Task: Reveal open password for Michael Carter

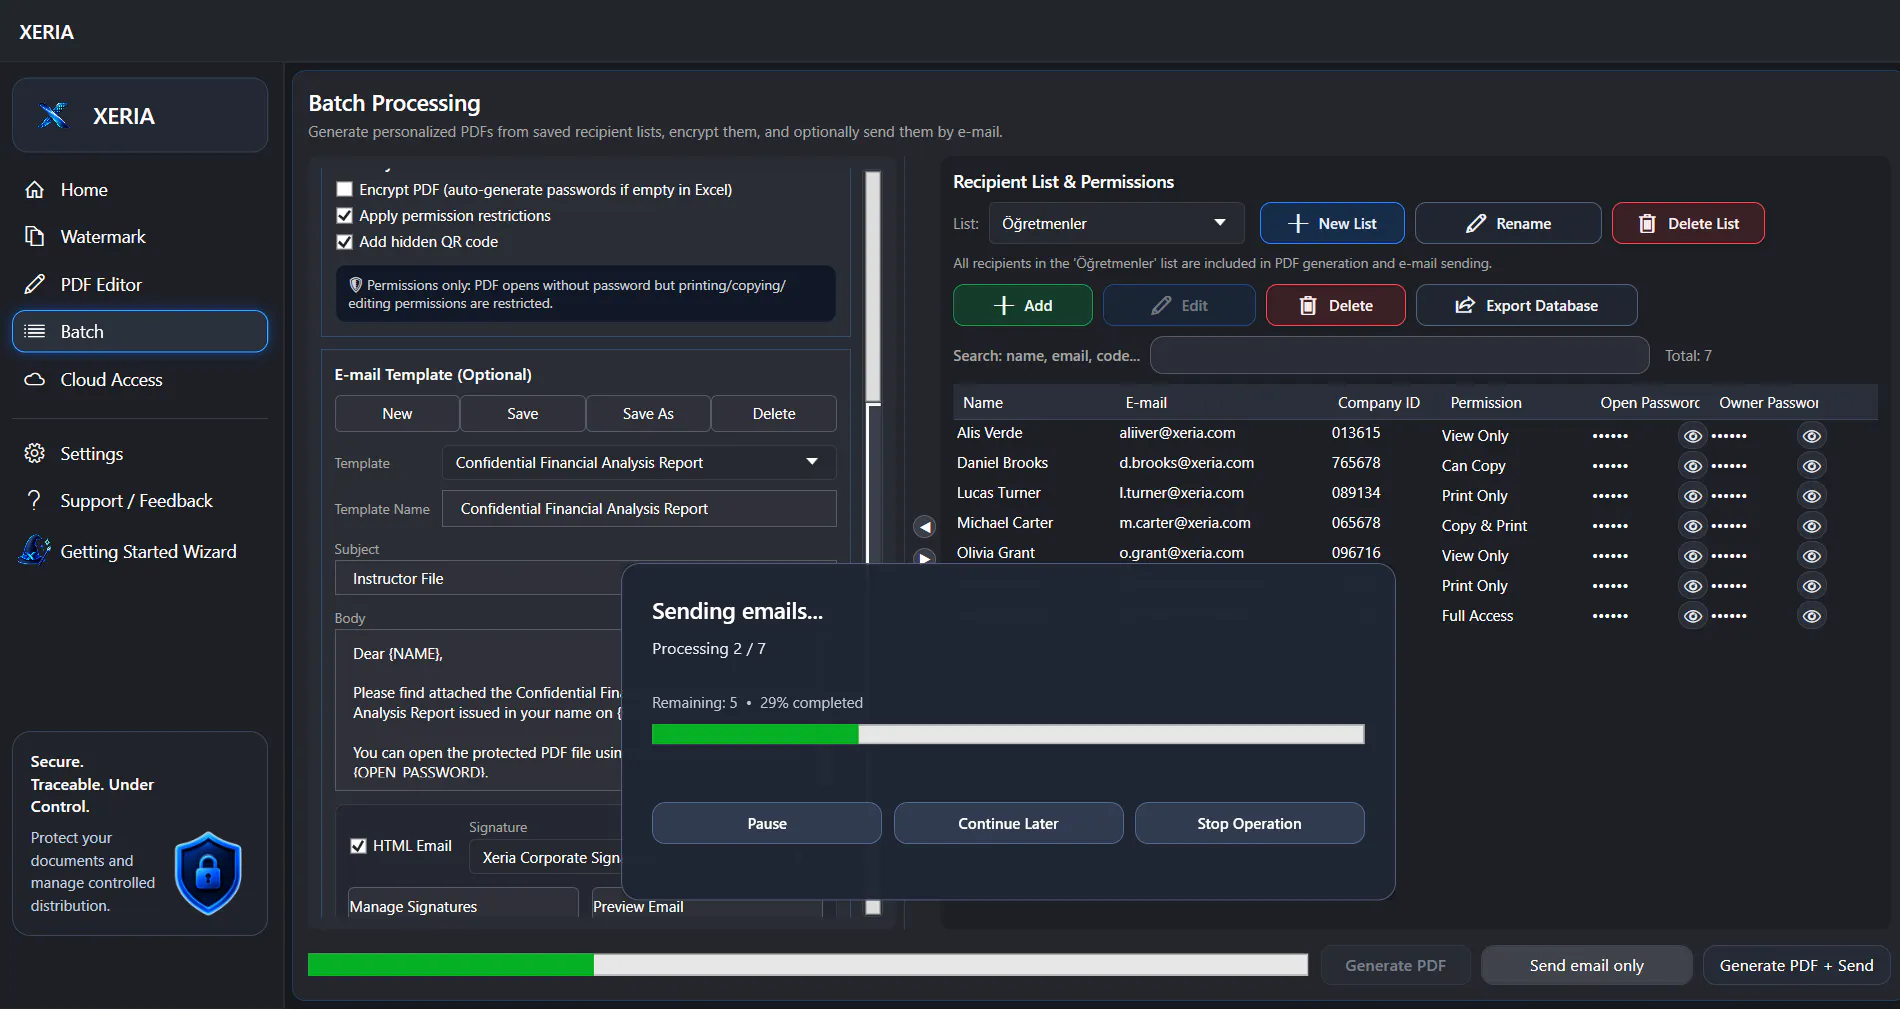Action: coord(1692,526)
